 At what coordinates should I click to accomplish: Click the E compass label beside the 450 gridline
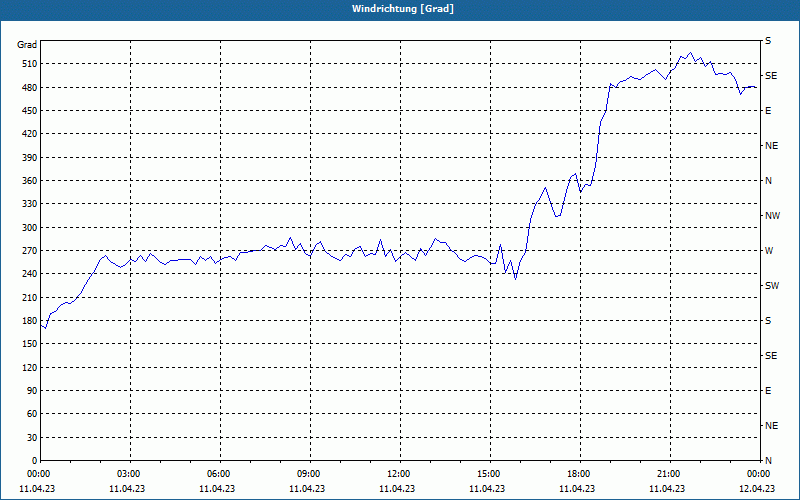tap(768, 111)
